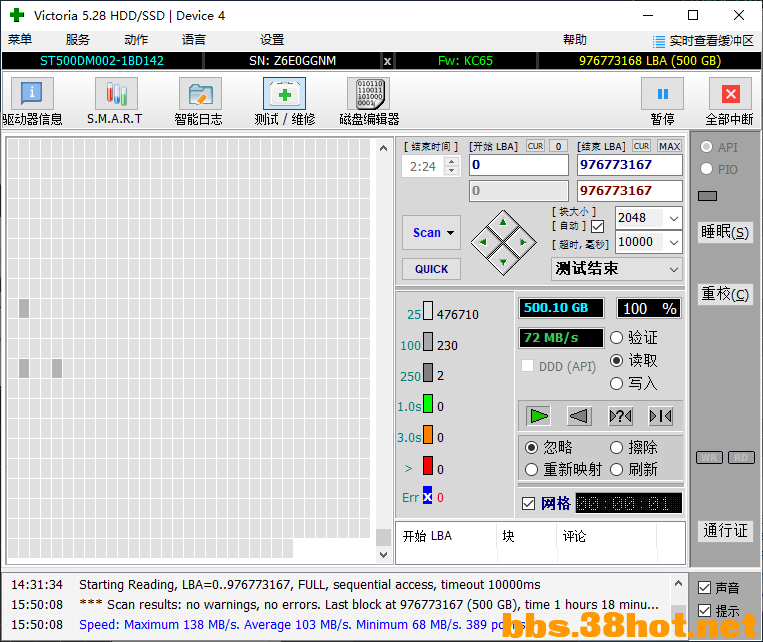Click the up arrow on diamond navigator
This screenshot has height=642, width=763.
point(503,222)
